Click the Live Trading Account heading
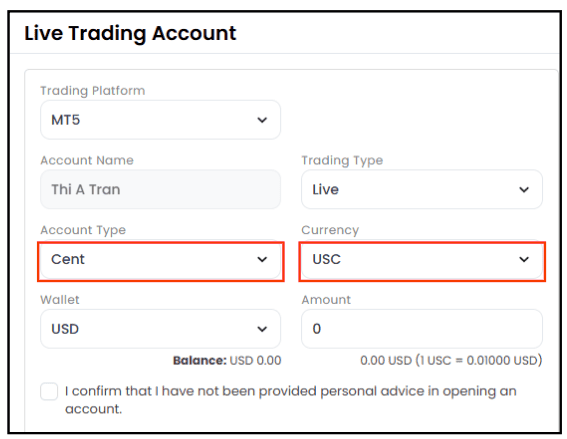Screen dimensions: 567x439 point(130,33)
